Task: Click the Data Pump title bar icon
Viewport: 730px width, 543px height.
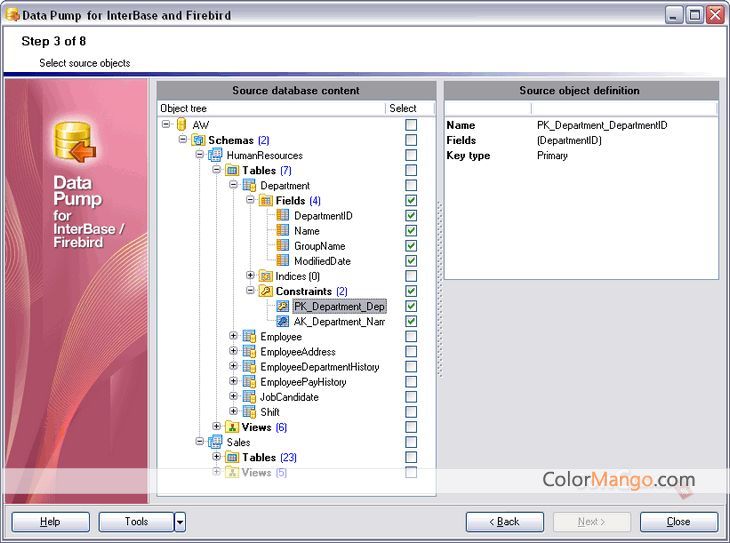Action: point(13,14)
